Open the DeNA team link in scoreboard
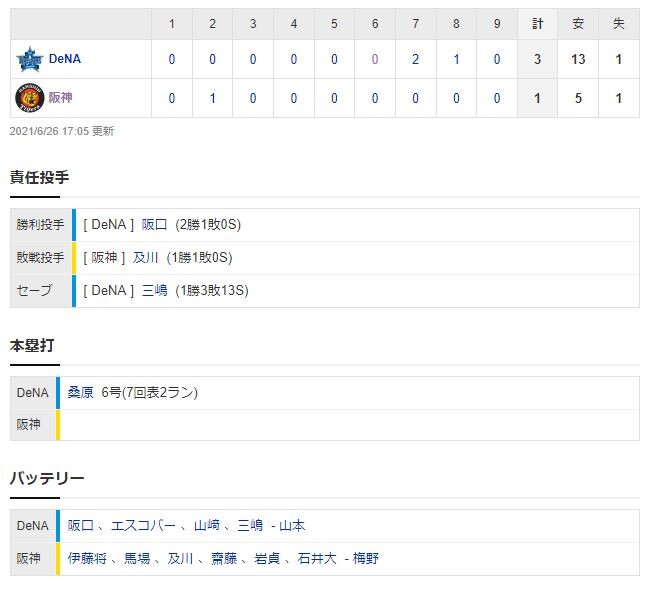Viewport: 650px width, 589px height. coord(65,59)
